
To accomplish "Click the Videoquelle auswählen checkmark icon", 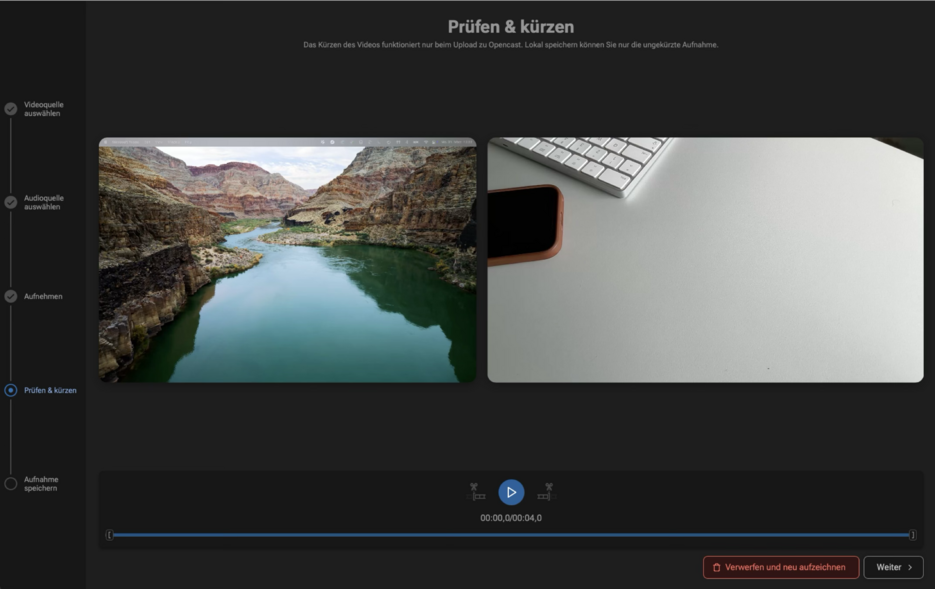I will click(11, 109).
